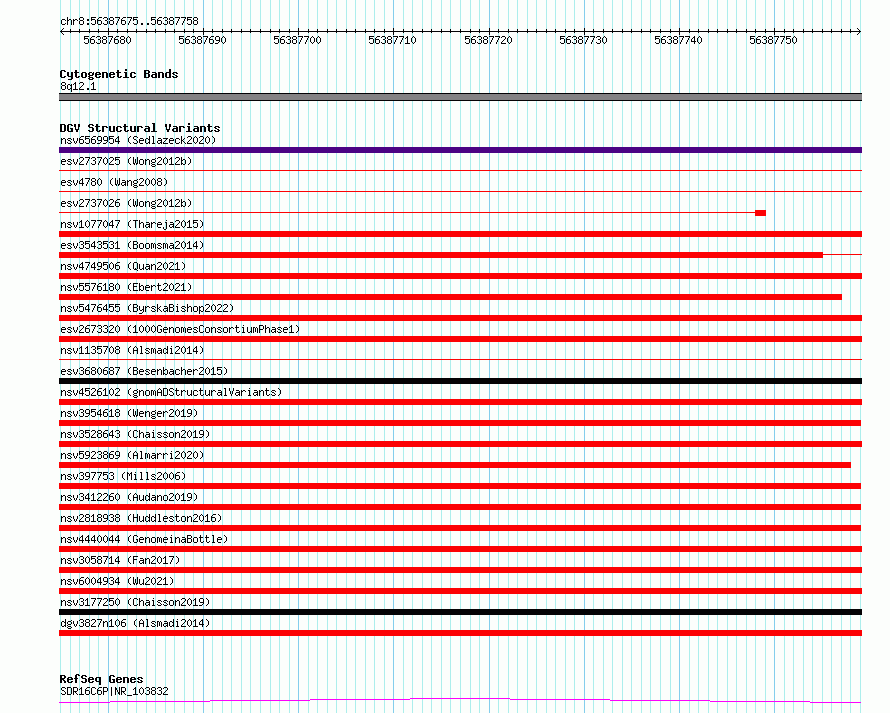Click nsv4526102 (gnomADStructuralVariants) label
The width and height of the screenshot is (890, 713).
pos(171,392)
